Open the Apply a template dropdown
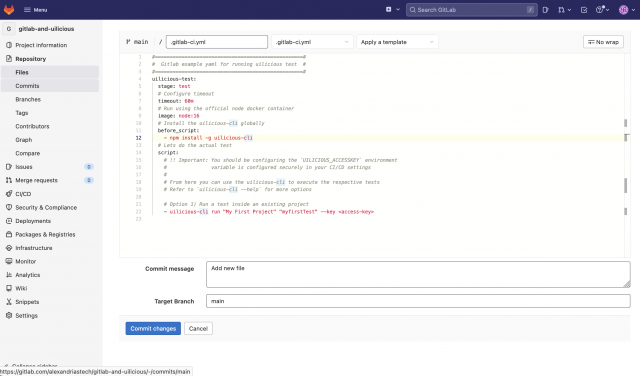Image resolution: width=640 pixels, height=376 pixels. click(397, 42)
